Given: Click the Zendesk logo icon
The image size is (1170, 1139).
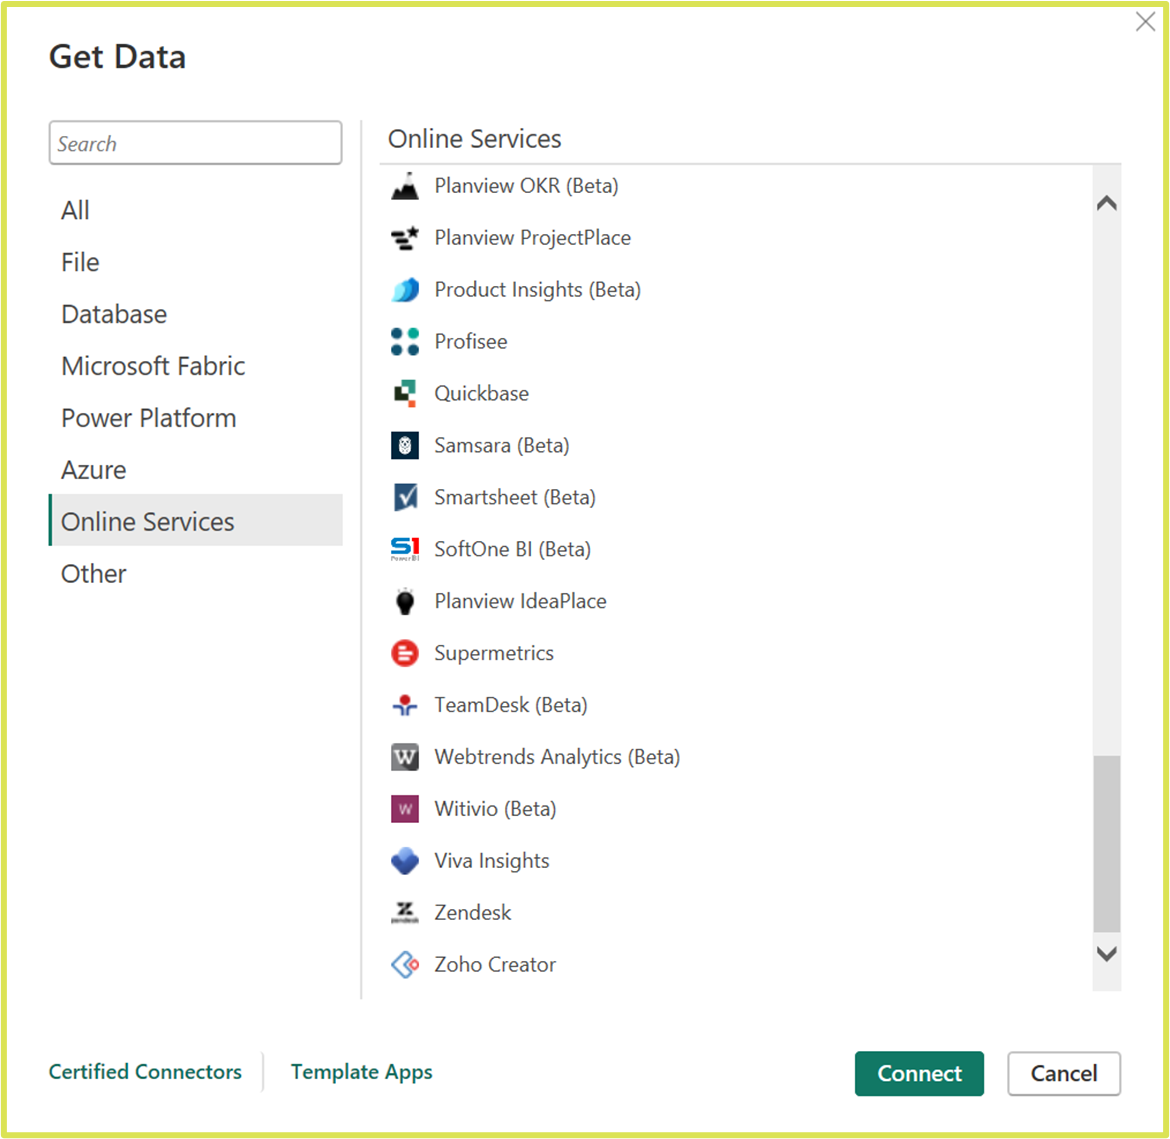Looking at the screenshot, I should (x=404, y=912).
